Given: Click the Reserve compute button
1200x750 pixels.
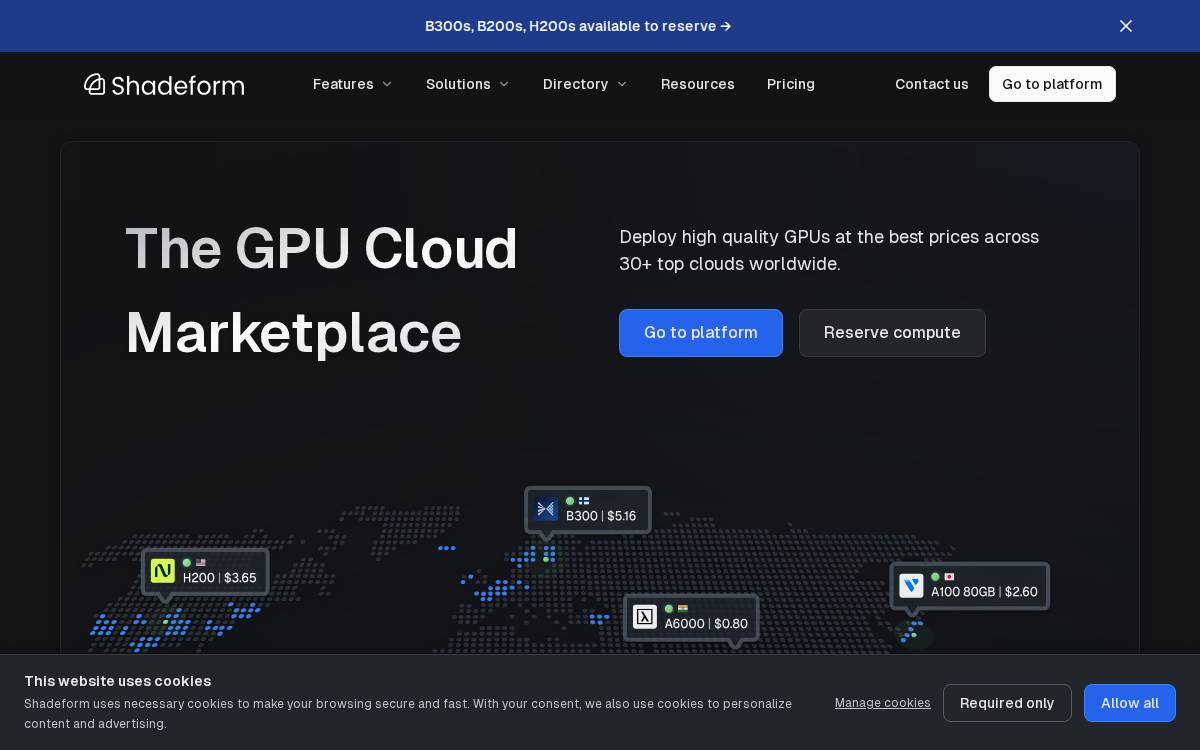Looking at the screenshot, I should click(892, 333).
